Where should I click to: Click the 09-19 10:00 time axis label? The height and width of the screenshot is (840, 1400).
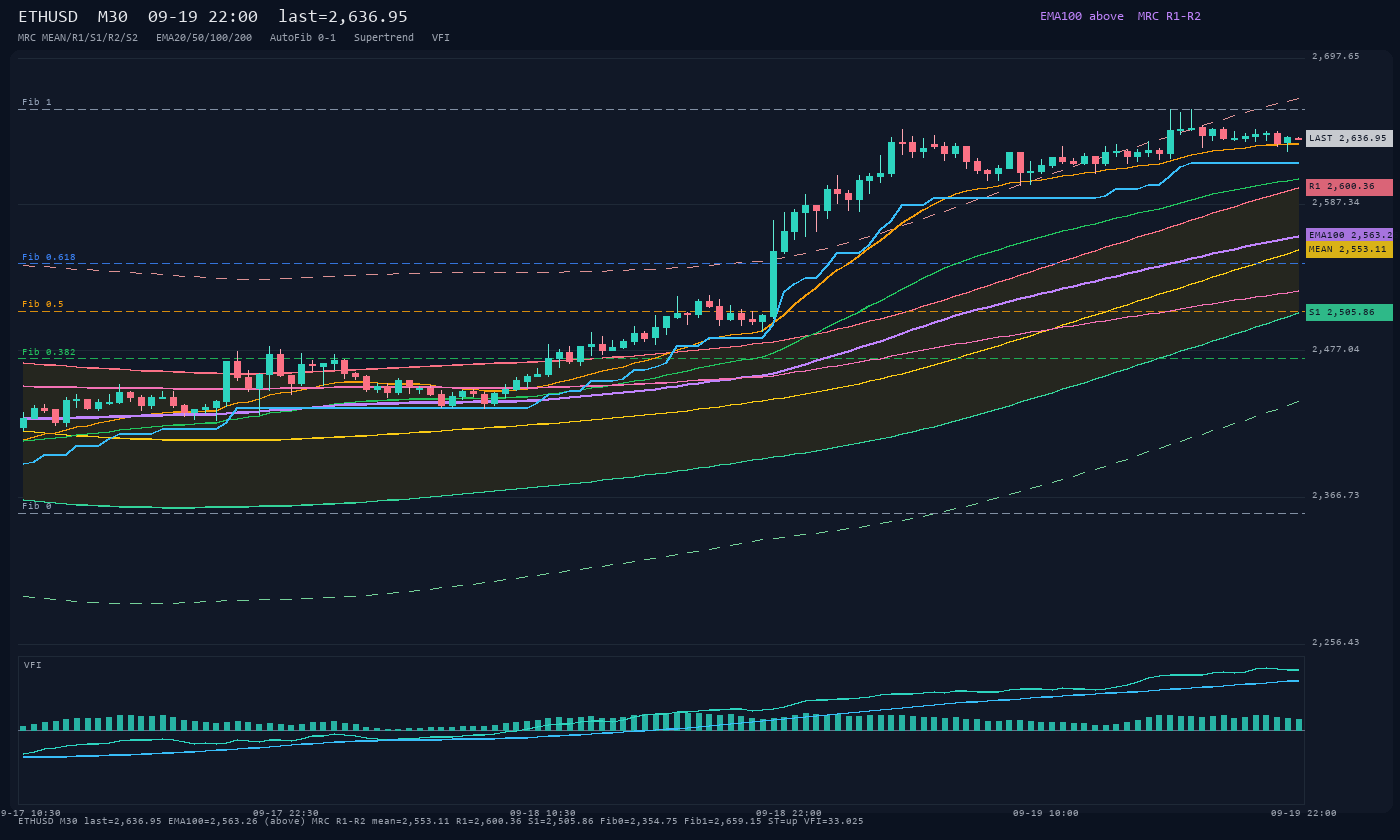point(1046,813)
